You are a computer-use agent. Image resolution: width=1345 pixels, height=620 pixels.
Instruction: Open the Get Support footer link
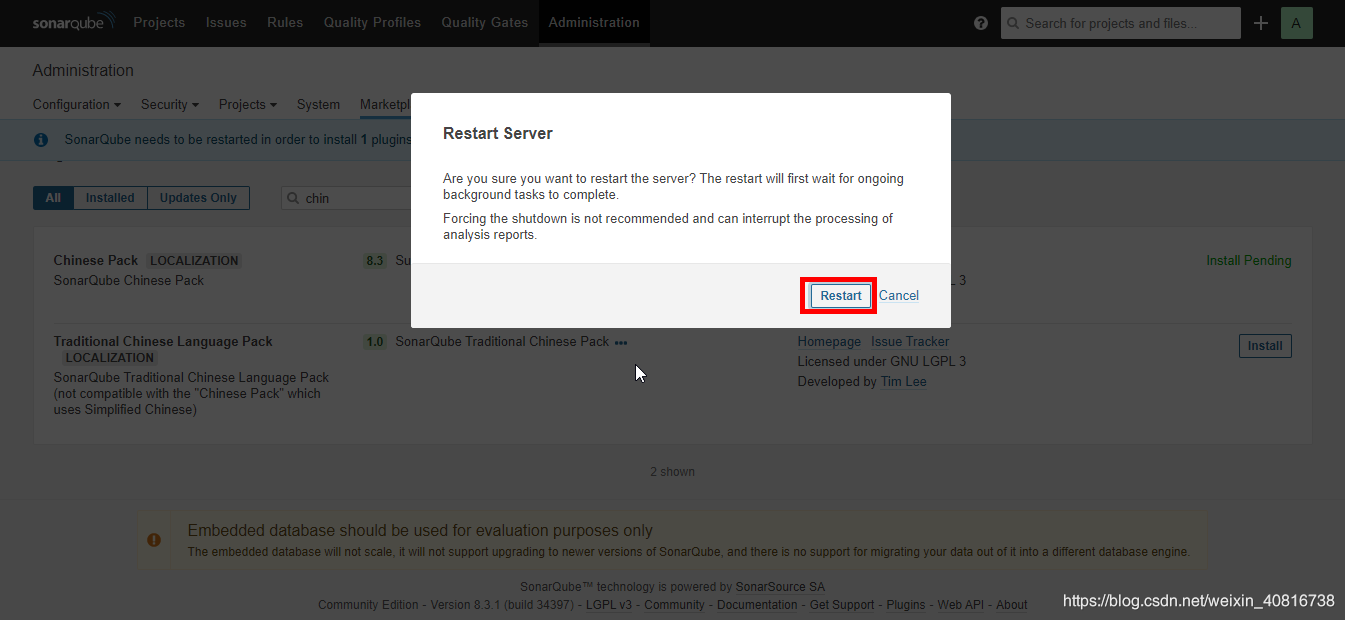tap(842, 605)
